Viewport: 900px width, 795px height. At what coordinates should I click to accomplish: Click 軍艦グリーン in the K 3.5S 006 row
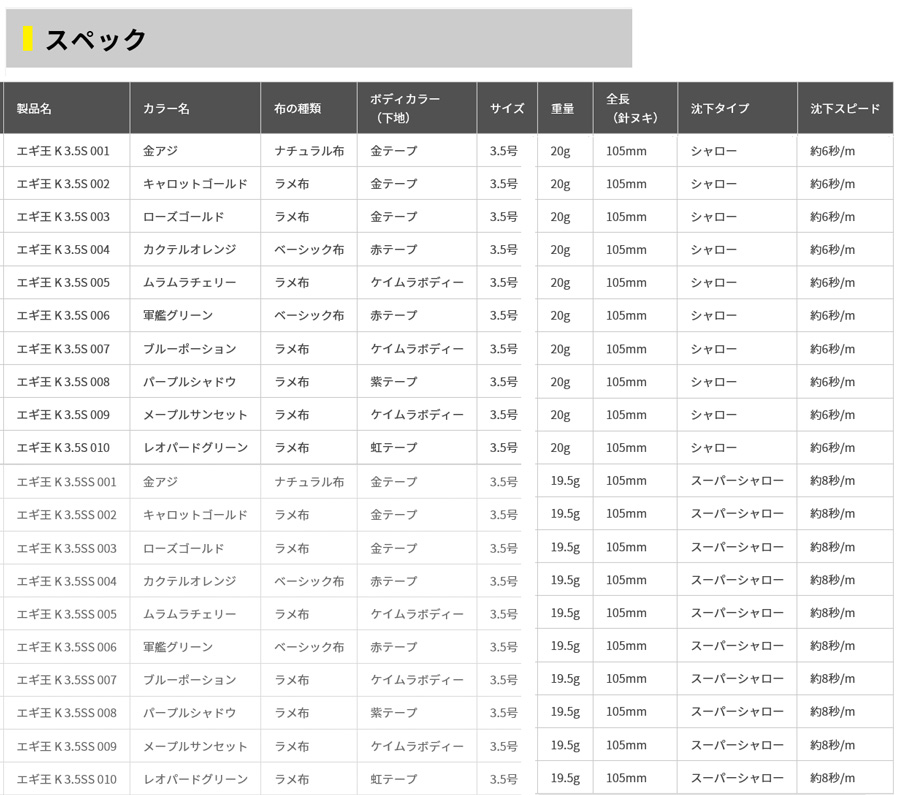coord(178,315)
